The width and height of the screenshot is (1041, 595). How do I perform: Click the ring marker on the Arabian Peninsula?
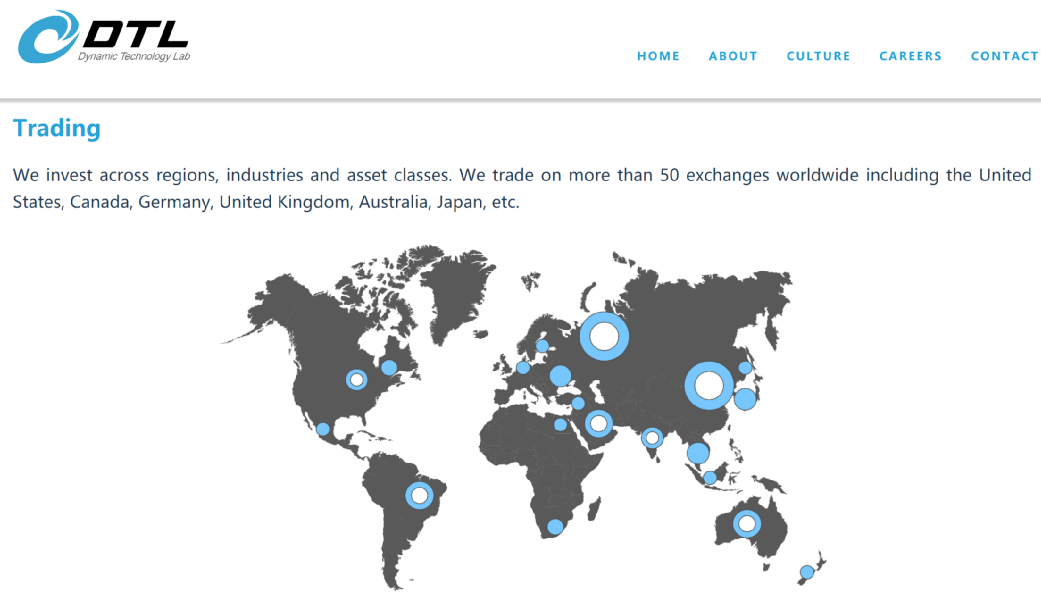pos(598,423)
